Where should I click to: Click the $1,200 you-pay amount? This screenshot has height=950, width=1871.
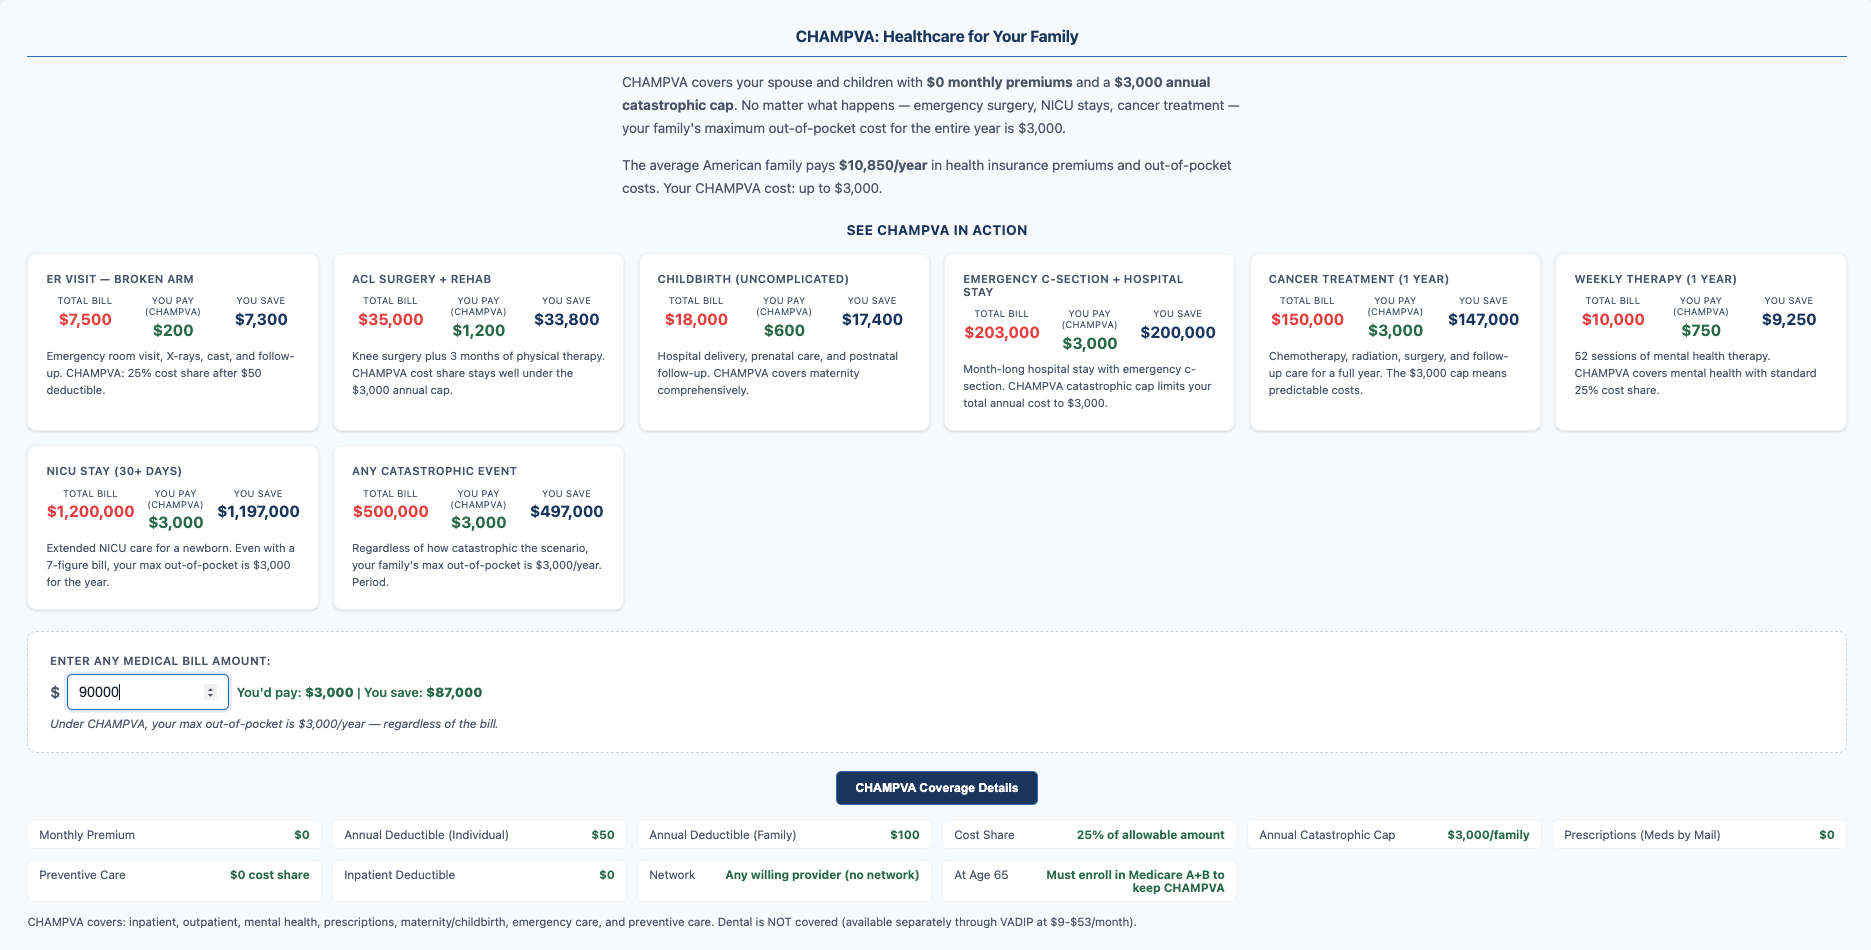click(x=479, y=331)
